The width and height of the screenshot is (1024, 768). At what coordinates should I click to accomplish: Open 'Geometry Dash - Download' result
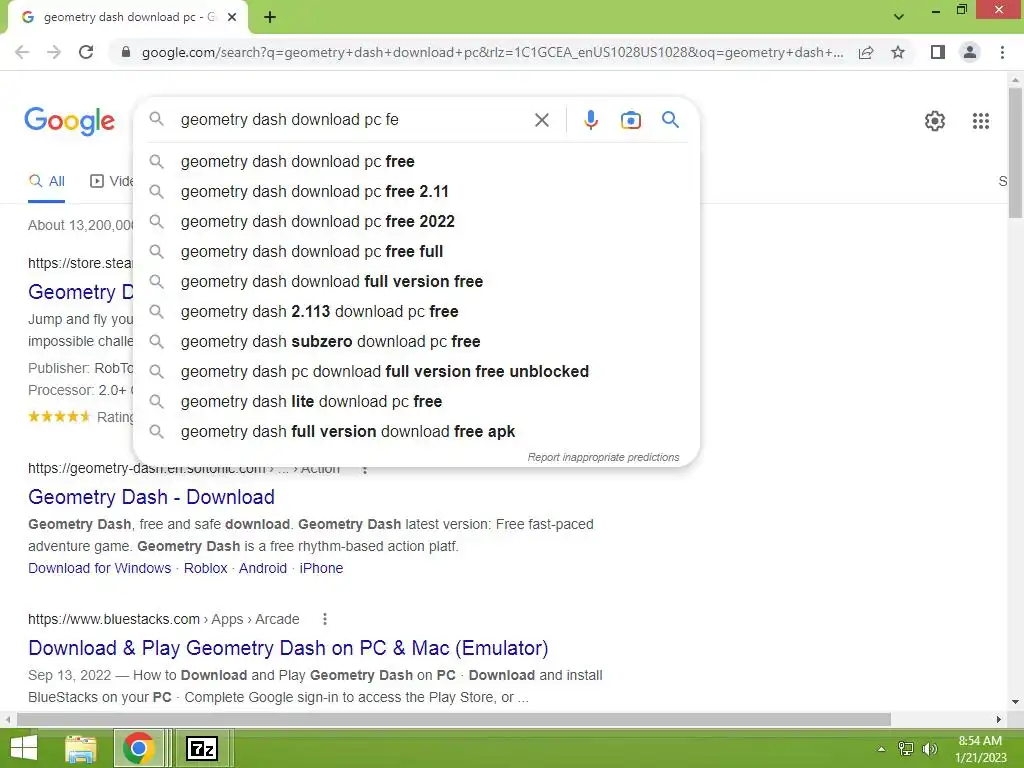tap(152, 497)
